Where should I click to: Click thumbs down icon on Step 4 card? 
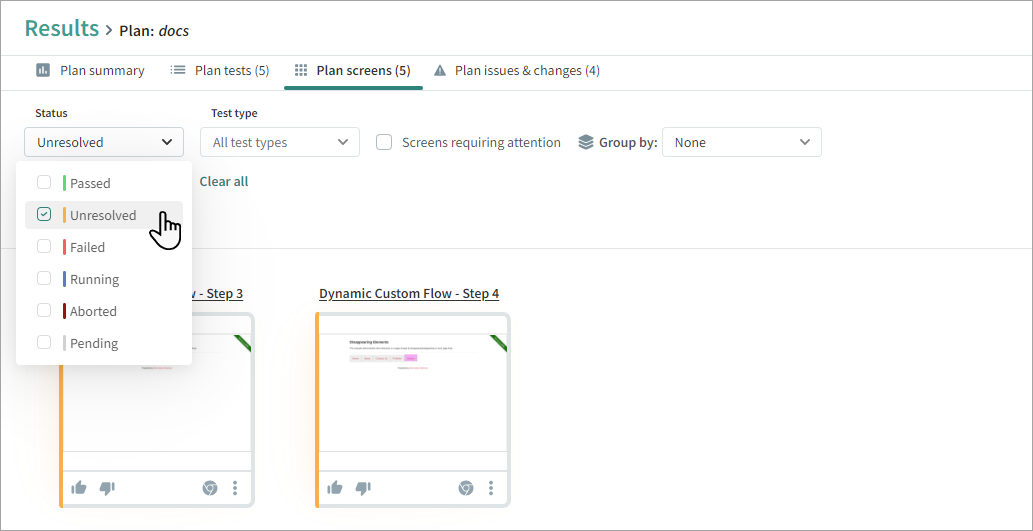coord(364,488)
